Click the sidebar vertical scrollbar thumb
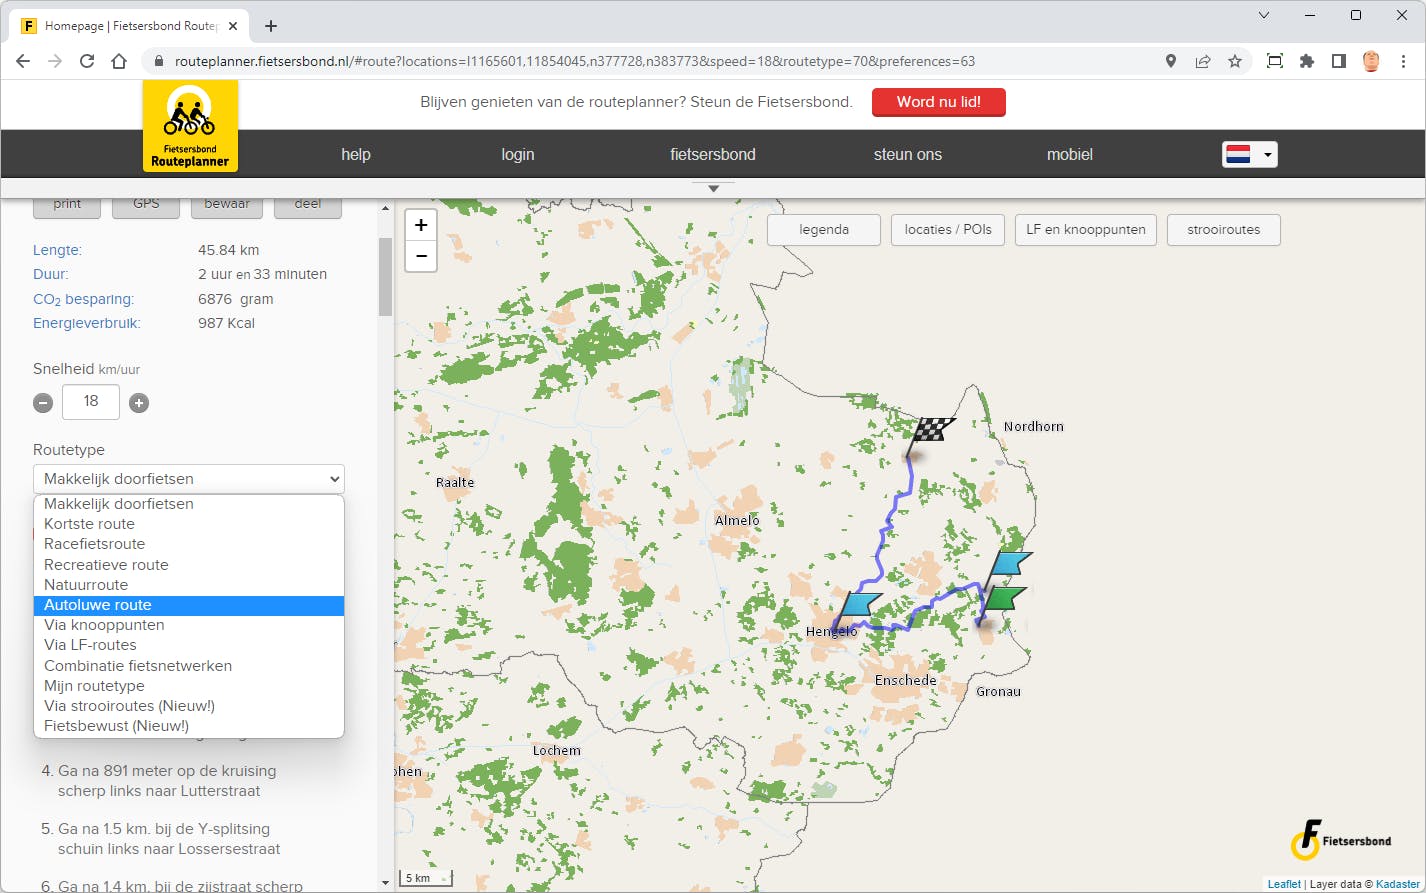Screen dimensions: 1426x893 click(x=385, y=277)
